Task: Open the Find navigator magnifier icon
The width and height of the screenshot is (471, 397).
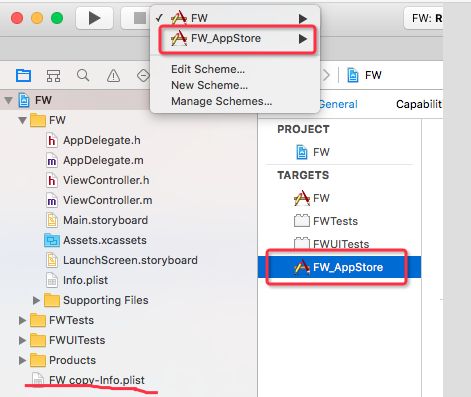Action: pyautogui.click(x=83, y=76)
